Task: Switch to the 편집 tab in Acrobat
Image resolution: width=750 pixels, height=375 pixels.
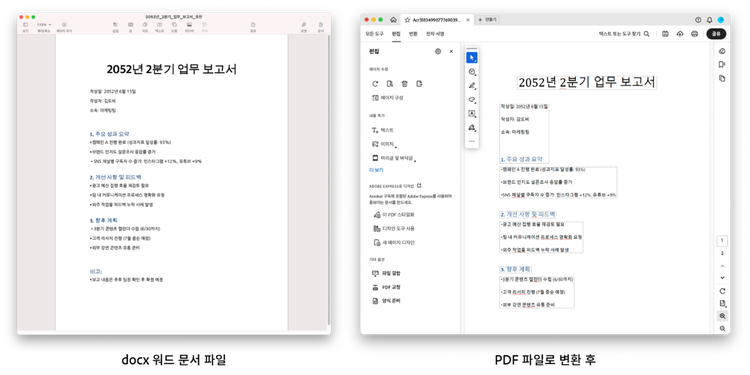Action: (396, 34)
